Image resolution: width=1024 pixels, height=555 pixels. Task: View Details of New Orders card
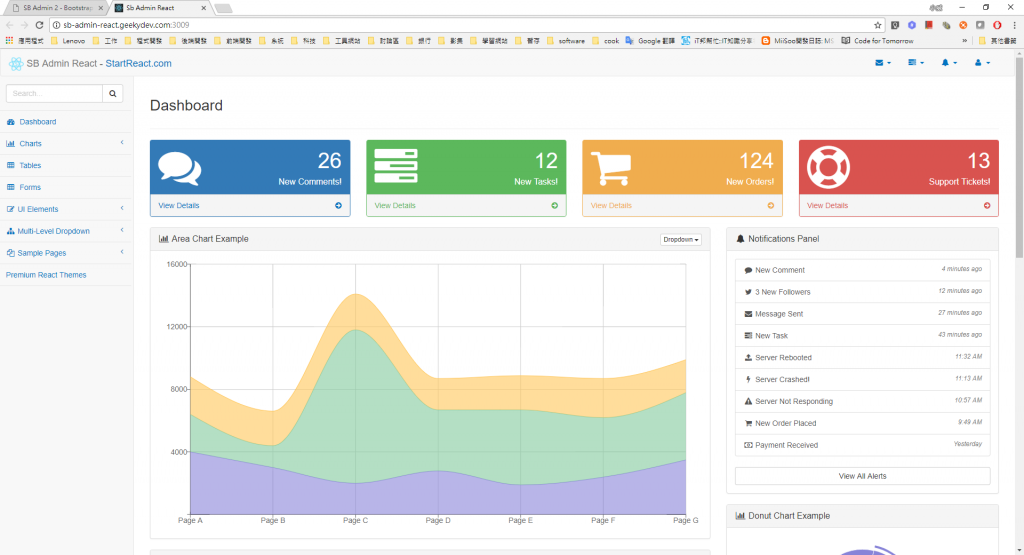click(611, 206)
